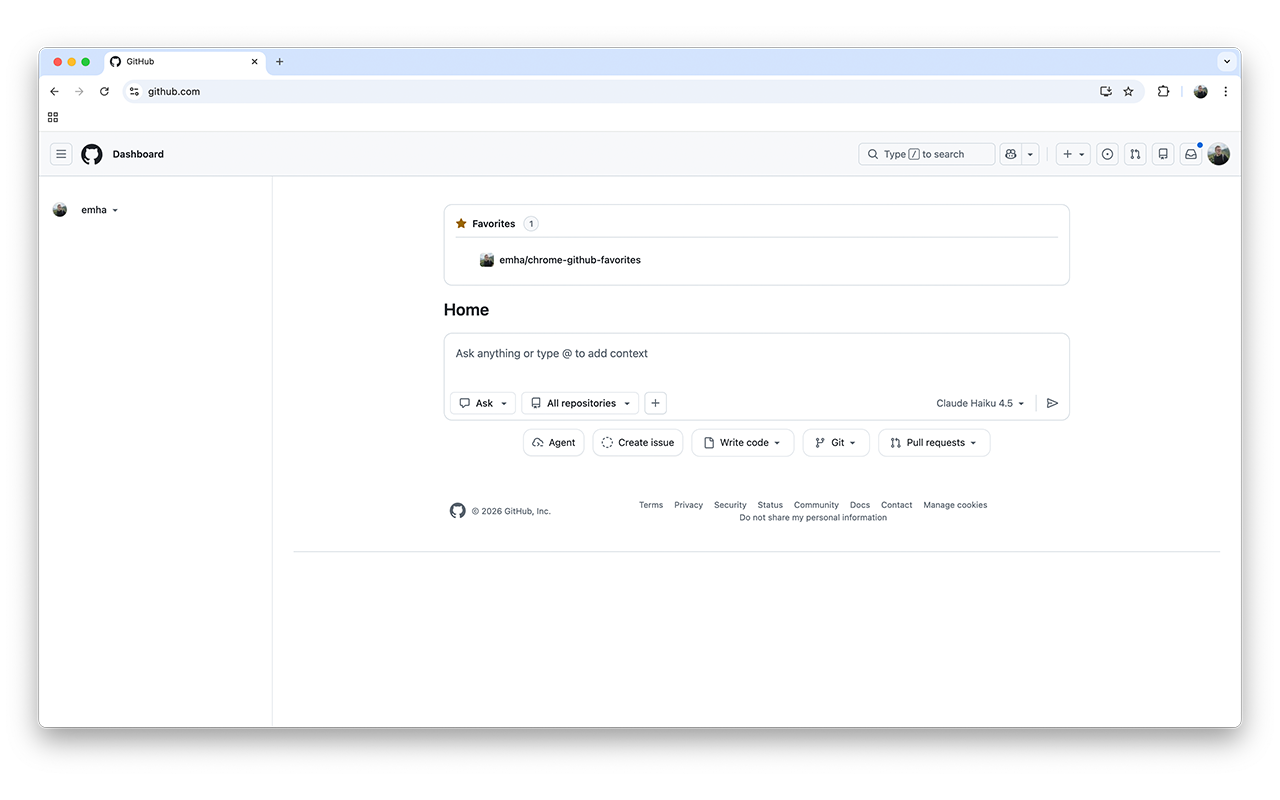Expand the Copilot dropdown arrow
The width and height of the screenshot is (1280, 800).
1030,154
